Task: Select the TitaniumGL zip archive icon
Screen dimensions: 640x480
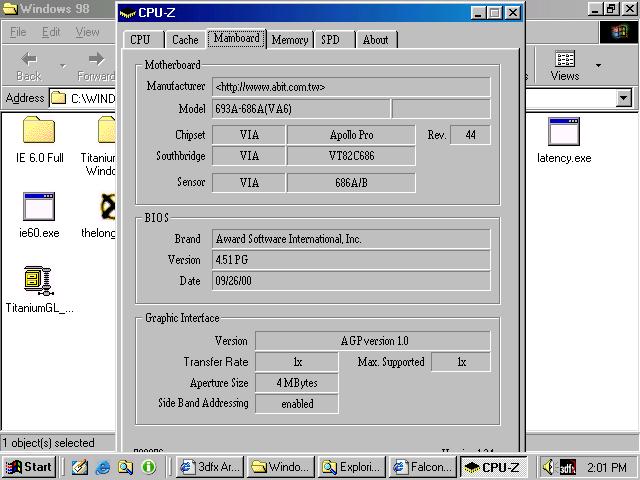Action: click(x=39, y=281)
